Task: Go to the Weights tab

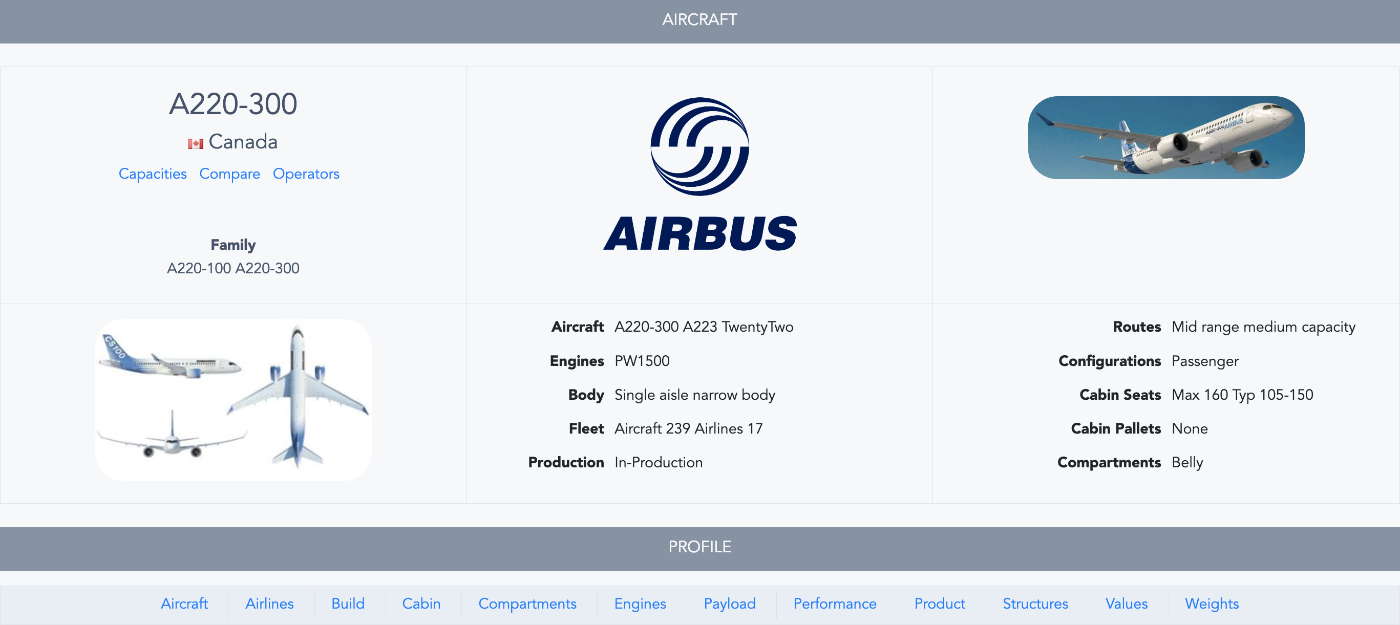Action: (x=1211, y=604)
